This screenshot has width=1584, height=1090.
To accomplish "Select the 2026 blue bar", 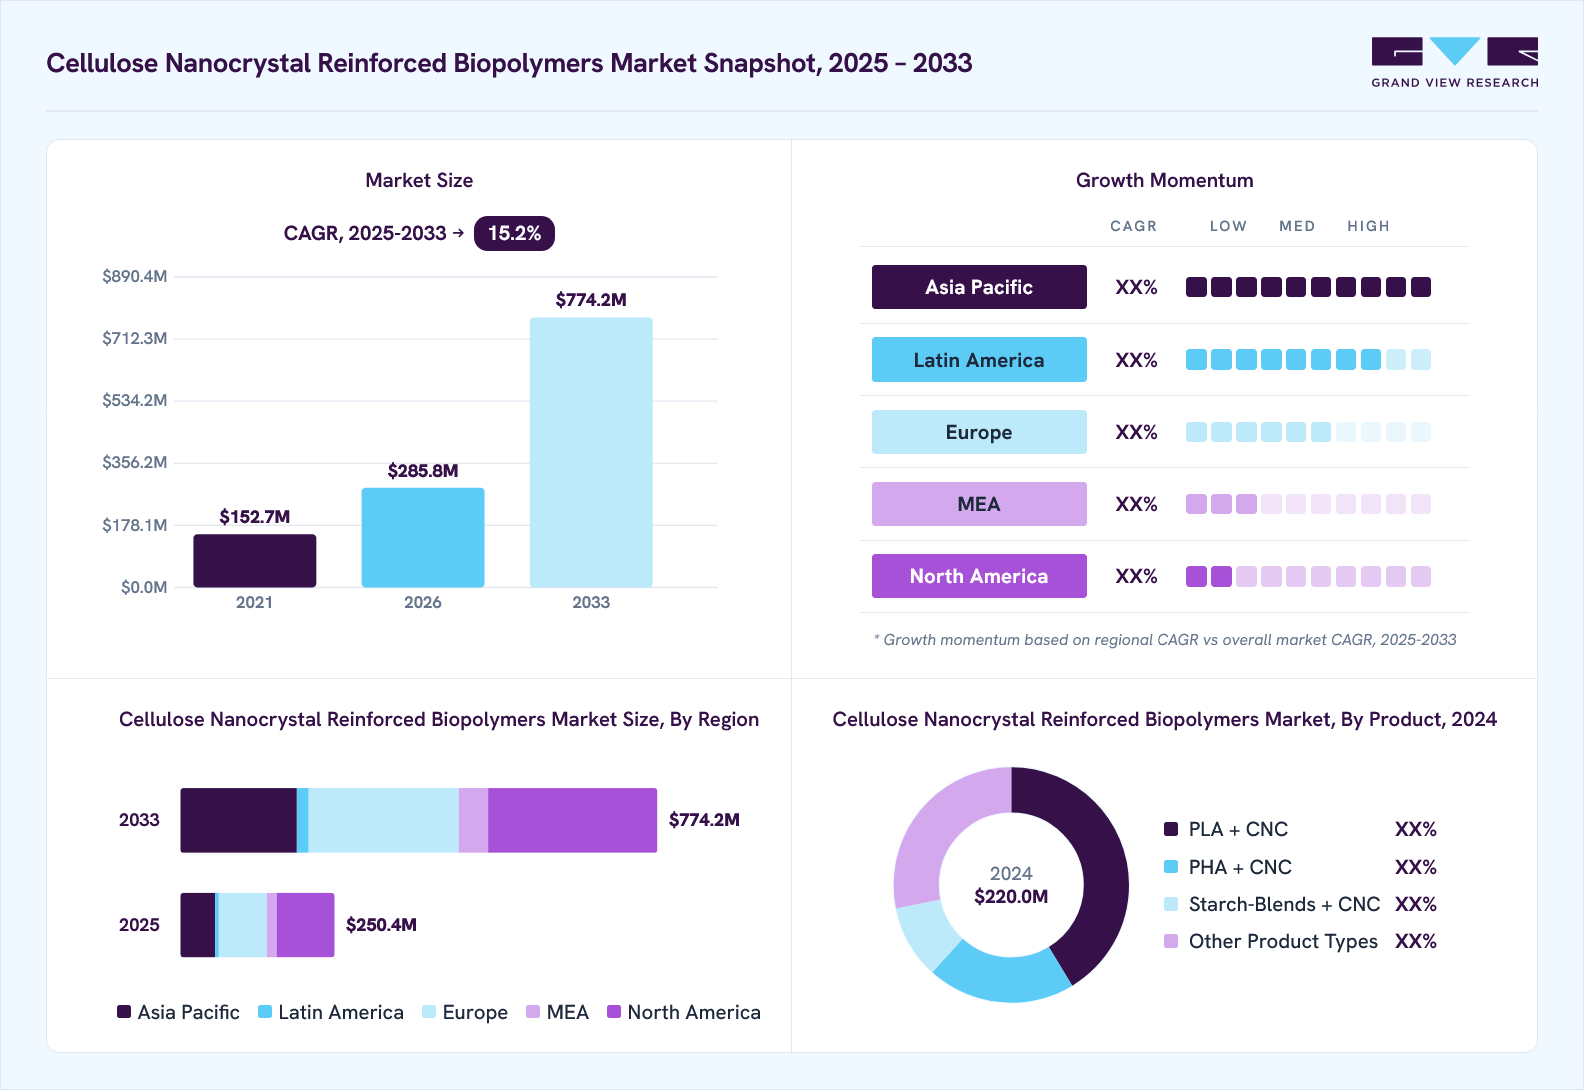I will [x=423, y=538].
